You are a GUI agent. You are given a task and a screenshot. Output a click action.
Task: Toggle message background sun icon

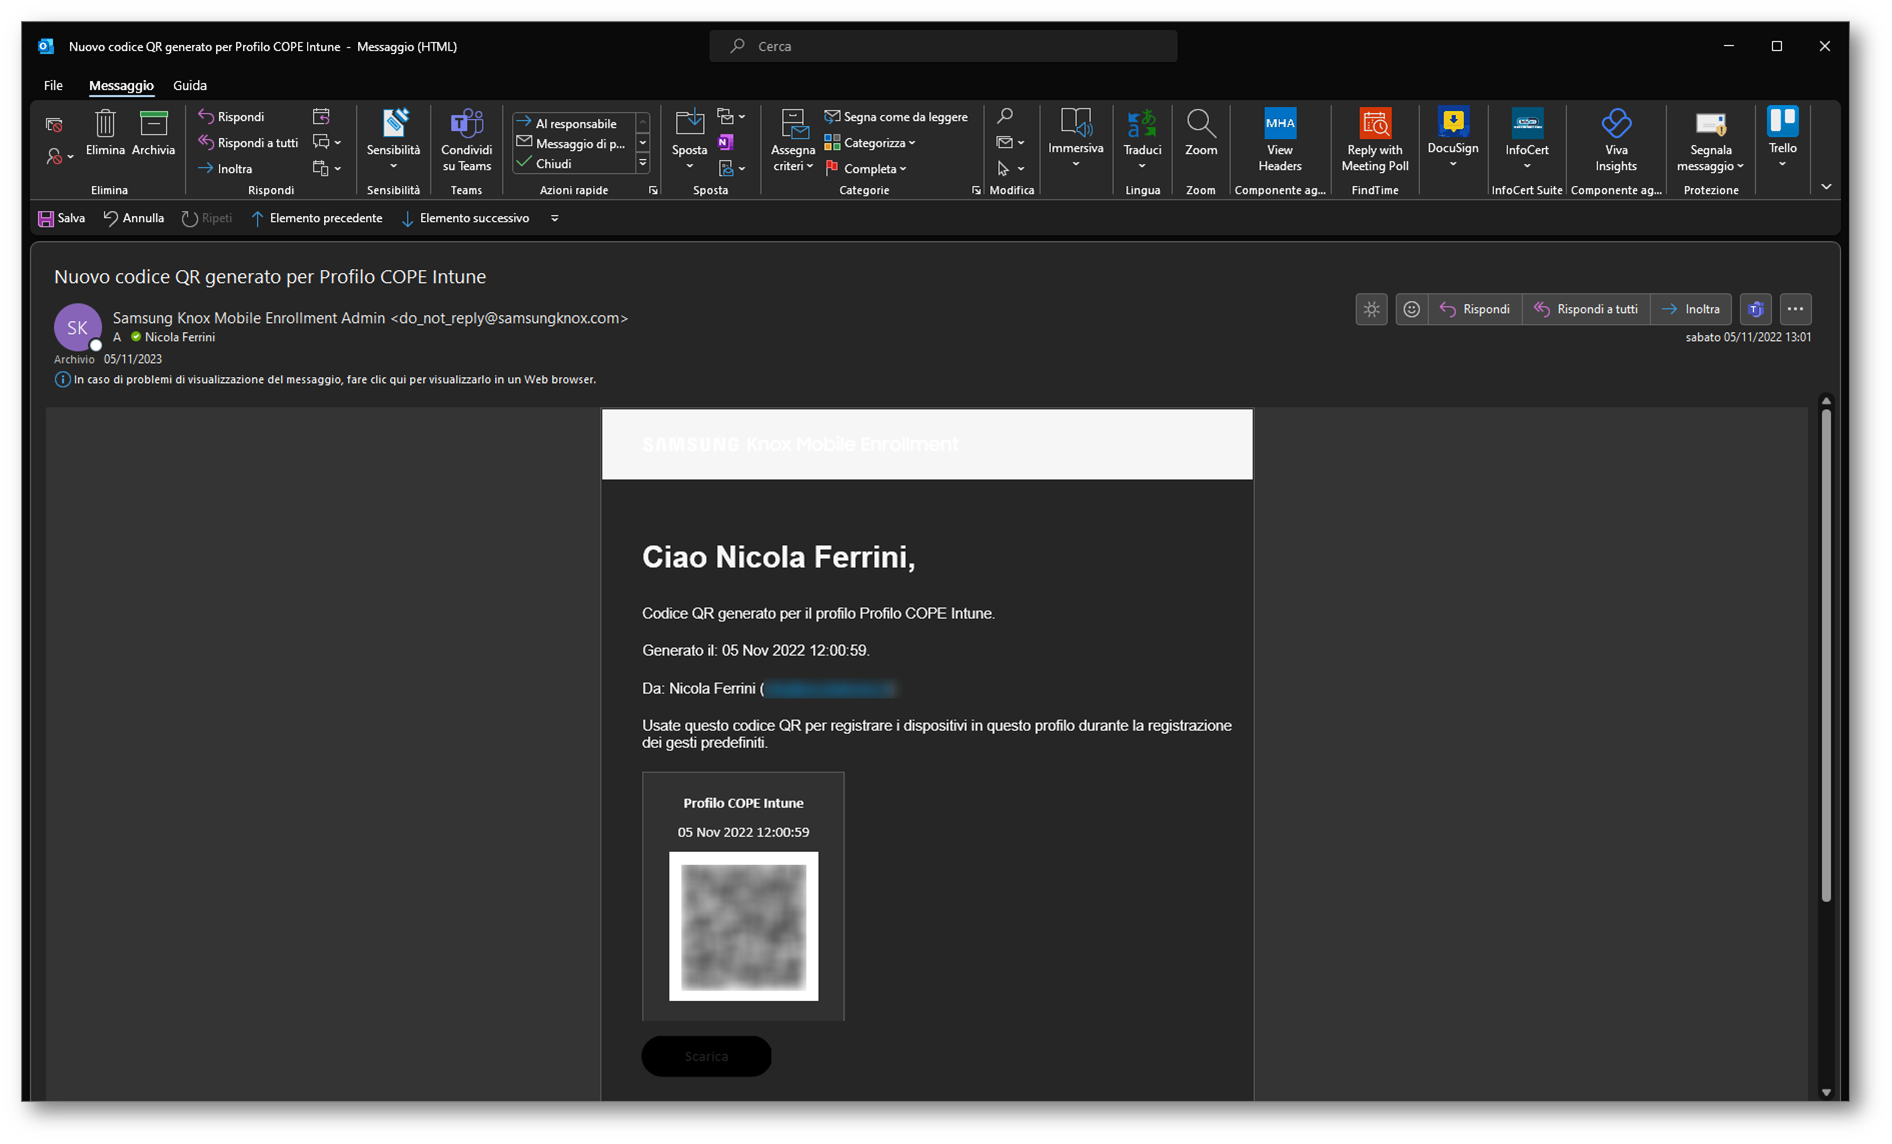(1371, 310)
